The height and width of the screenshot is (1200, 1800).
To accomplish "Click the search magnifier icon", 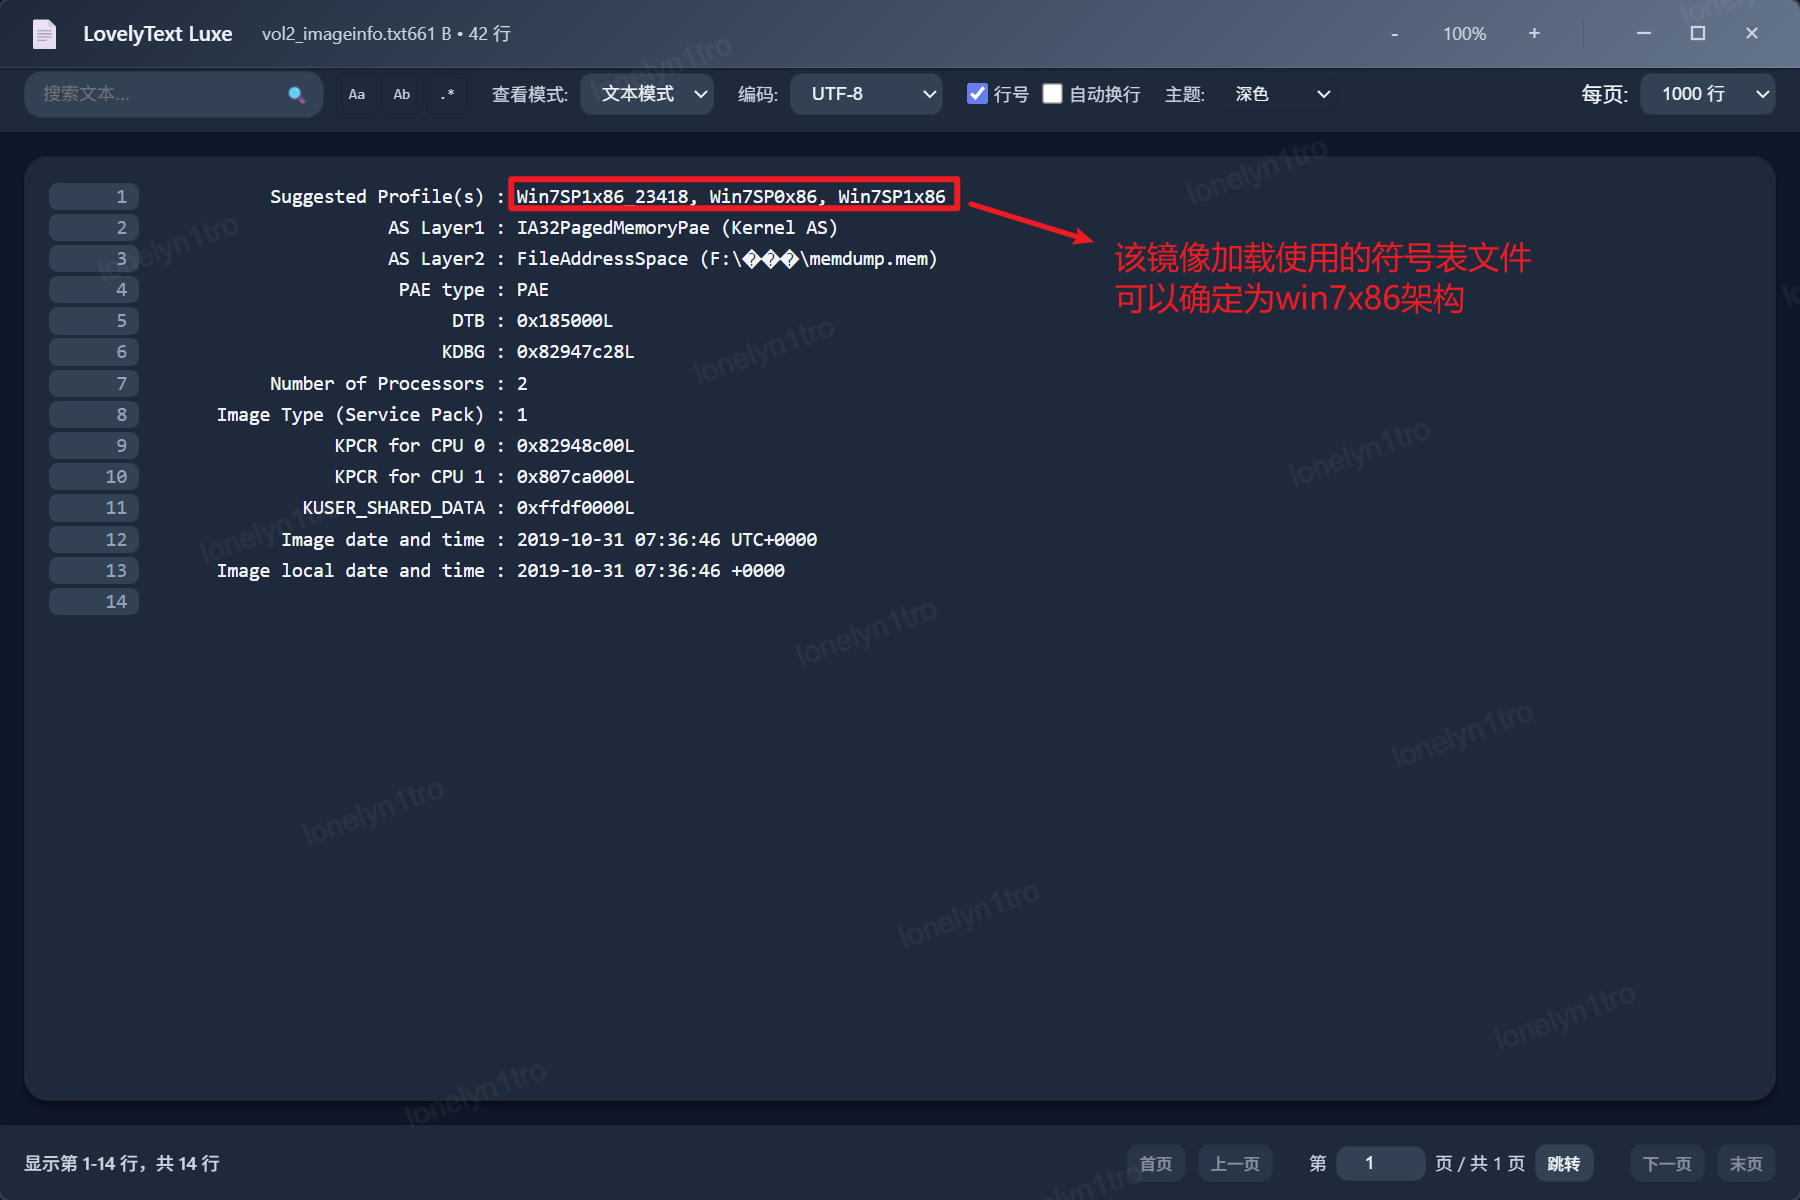I will pos(296,95).
